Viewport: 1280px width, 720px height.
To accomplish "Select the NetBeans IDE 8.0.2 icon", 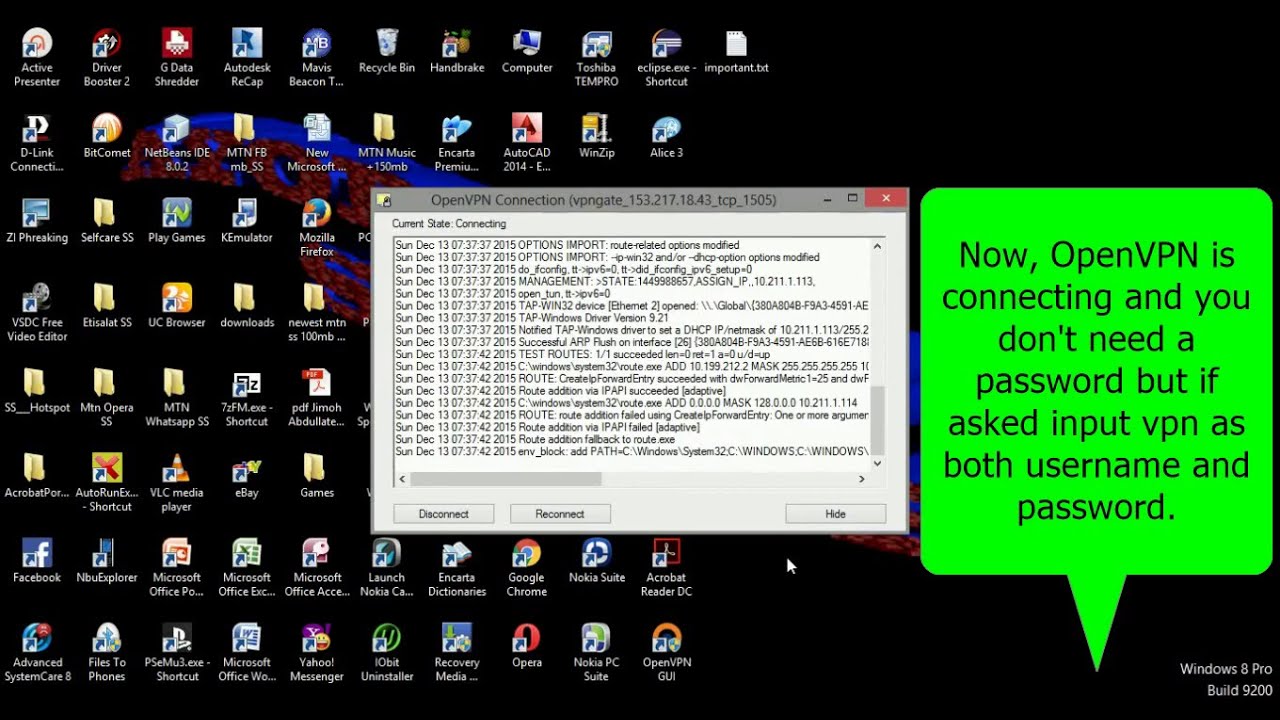I will (x=177, y=143).
